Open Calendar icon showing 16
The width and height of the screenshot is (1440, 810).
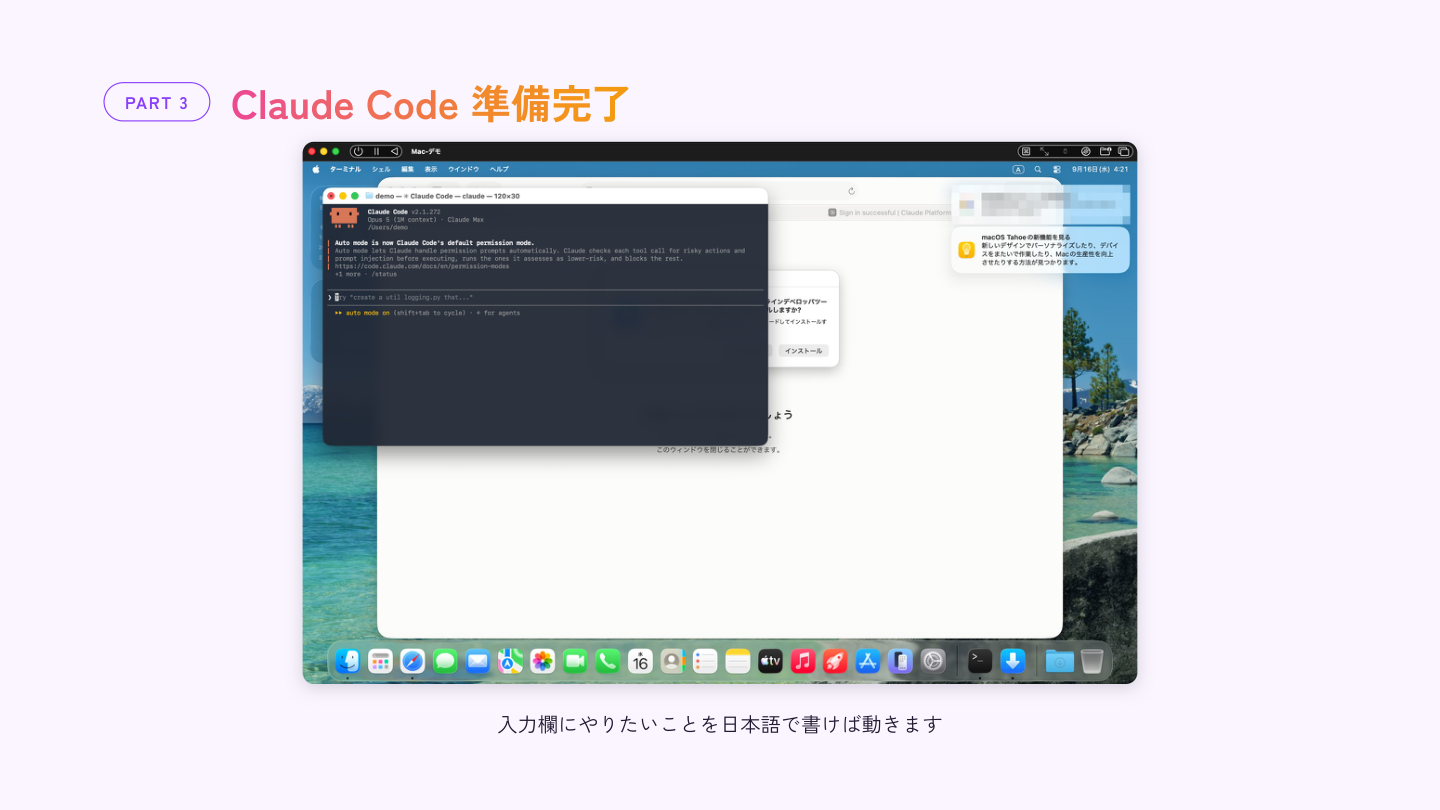pyautogui.click(x=640, y=661)
